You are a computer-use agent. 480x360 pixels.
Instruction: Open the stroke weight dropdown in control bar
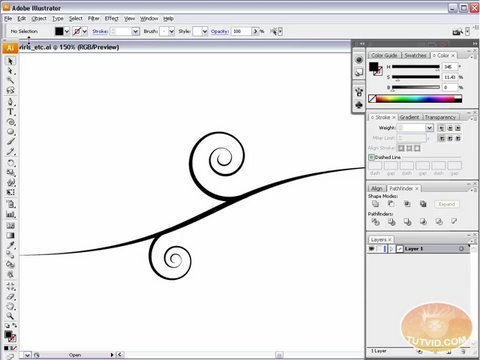135,31
